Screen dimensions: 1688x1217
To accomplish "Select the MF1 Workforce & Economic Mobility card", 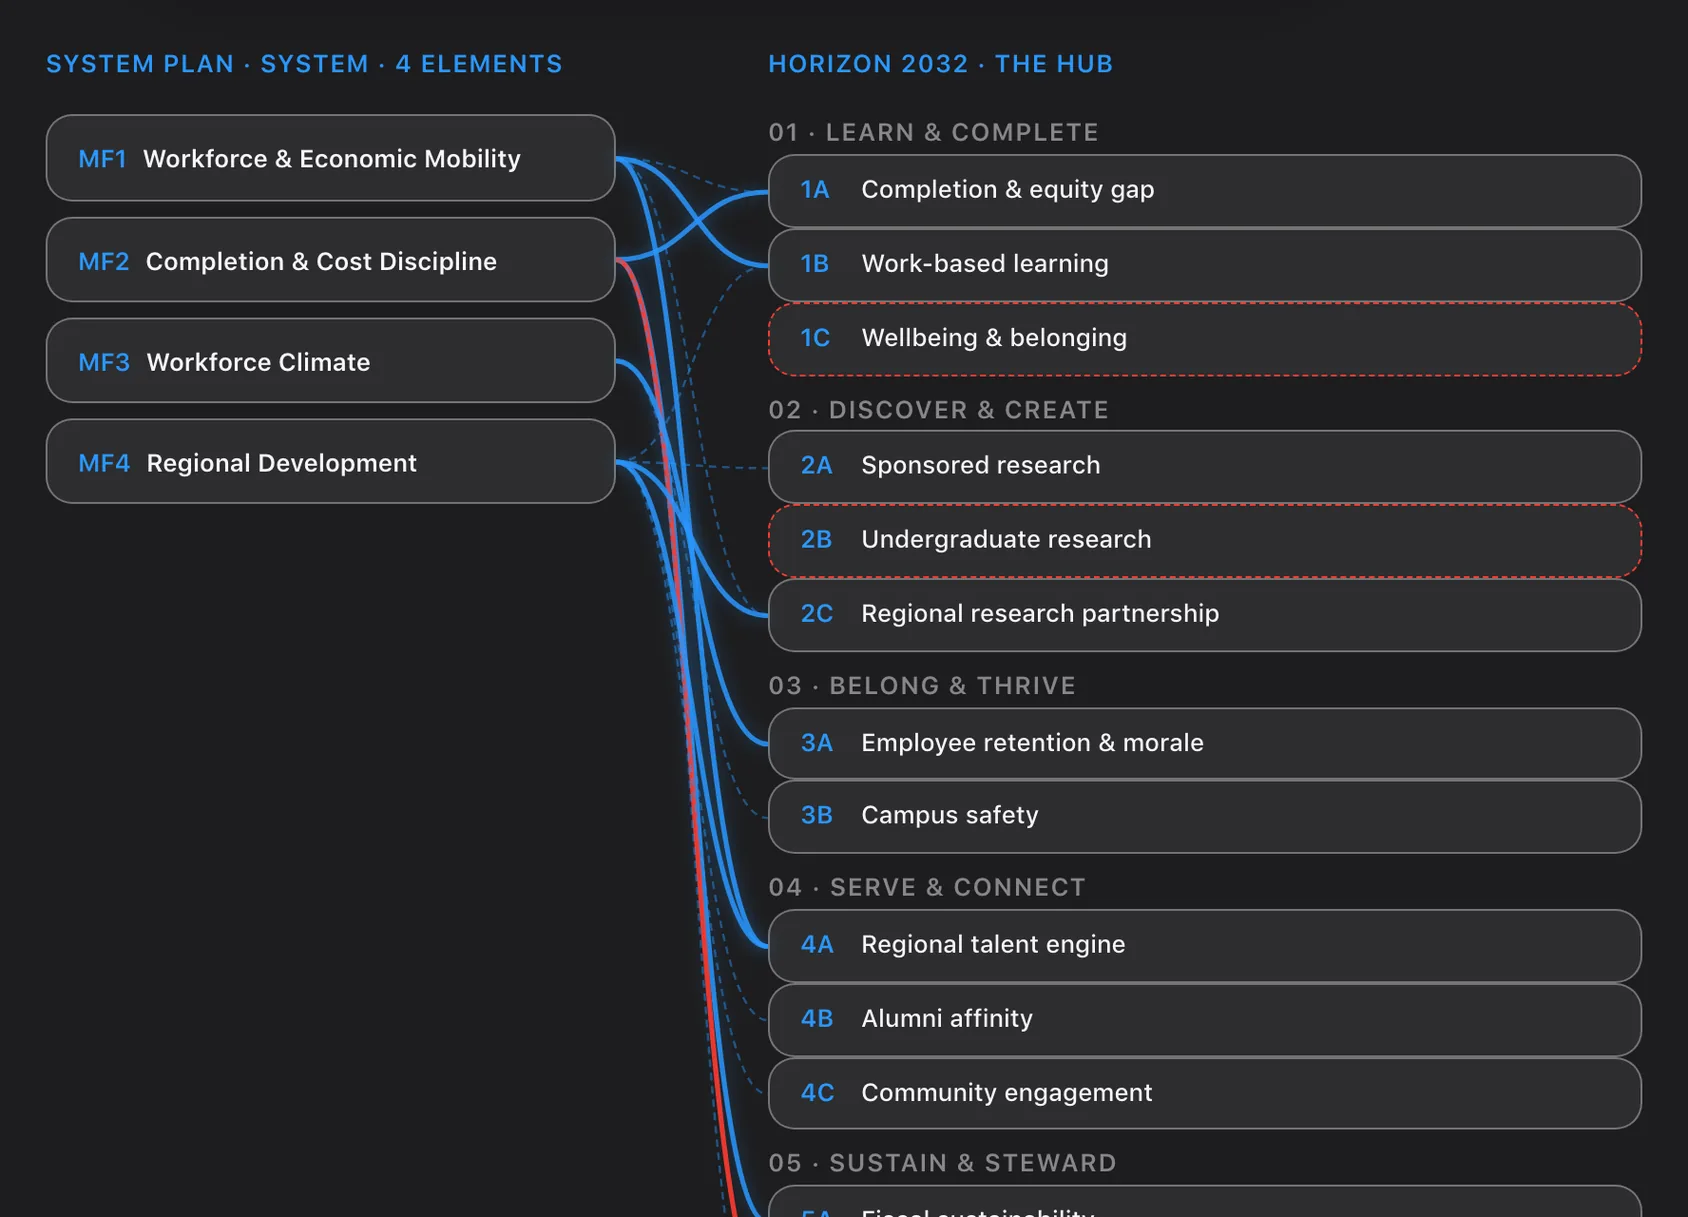I will pyautogui.click(x=330, y=158).
